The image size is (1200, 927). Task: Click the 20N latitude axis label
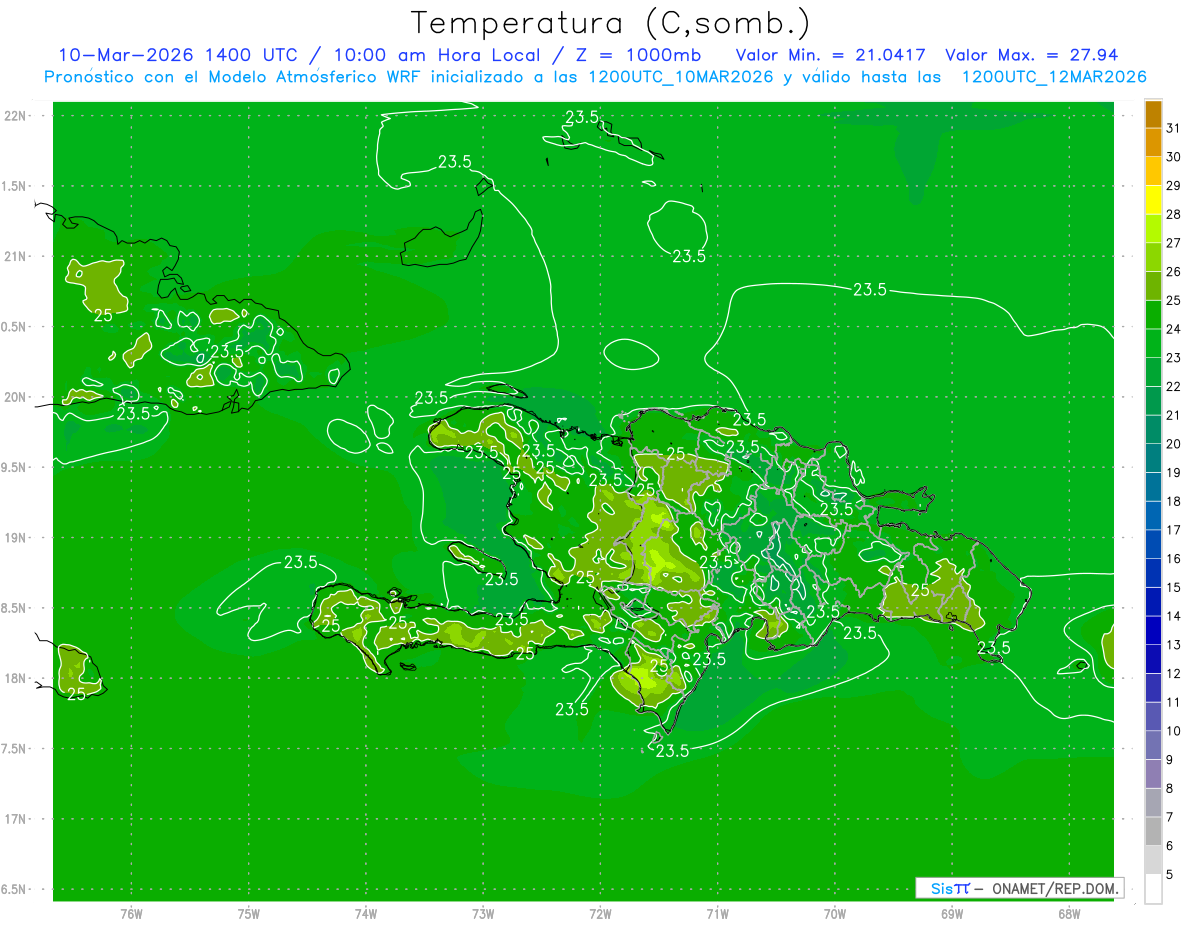pos(17,397)
